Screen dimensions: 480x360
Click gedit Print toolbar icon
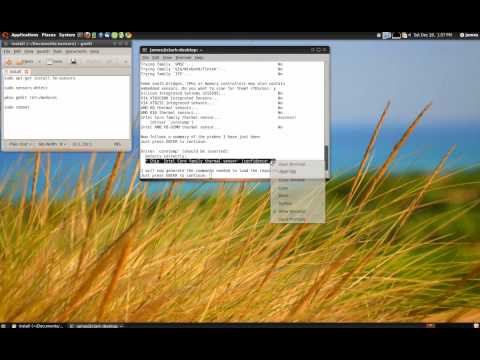click(74, 61)
